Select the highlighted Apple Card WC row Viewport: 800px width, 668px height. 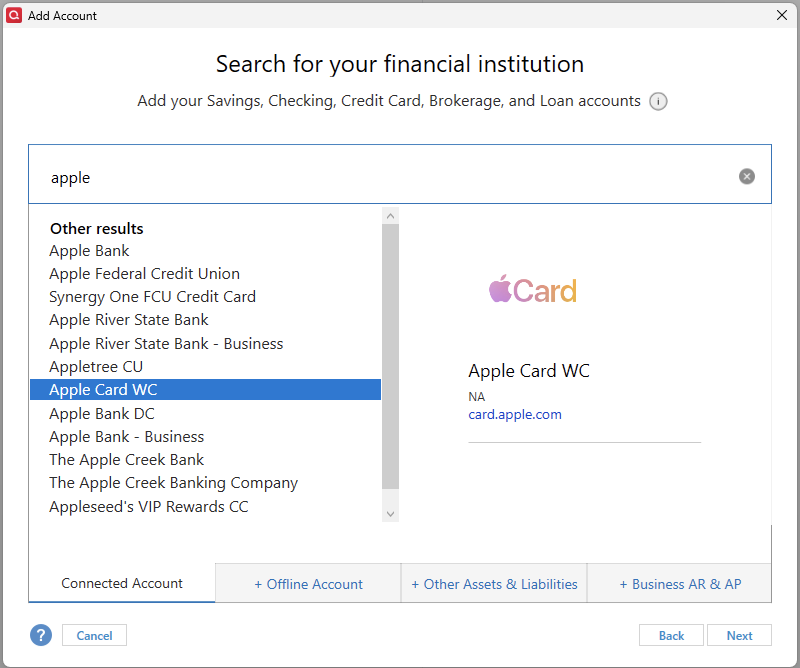pyautogui.click(x=205, y=389)
